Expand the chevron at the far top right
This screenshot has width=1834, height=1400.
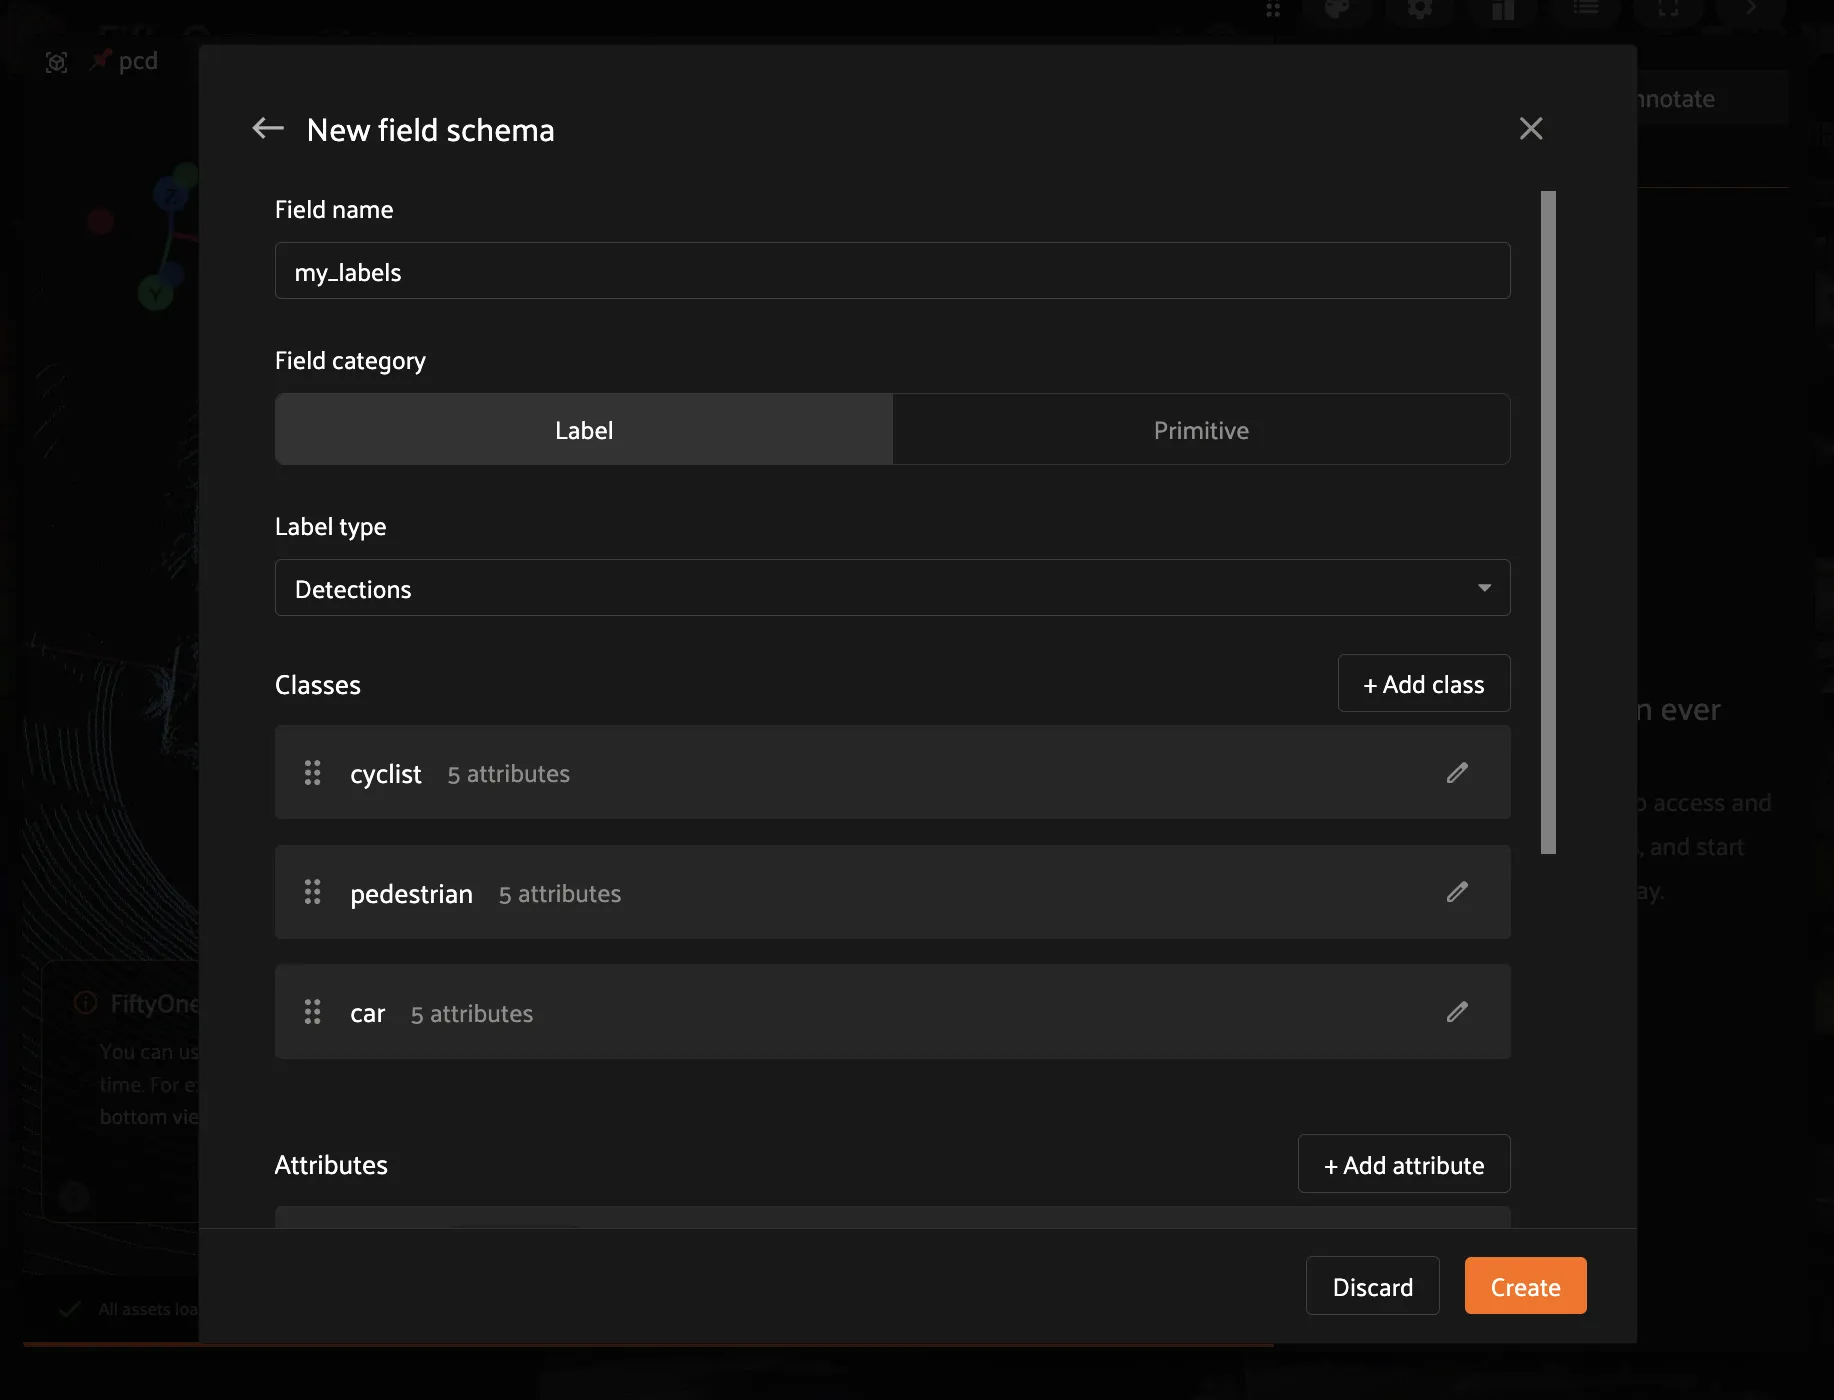click(1750, 10)
